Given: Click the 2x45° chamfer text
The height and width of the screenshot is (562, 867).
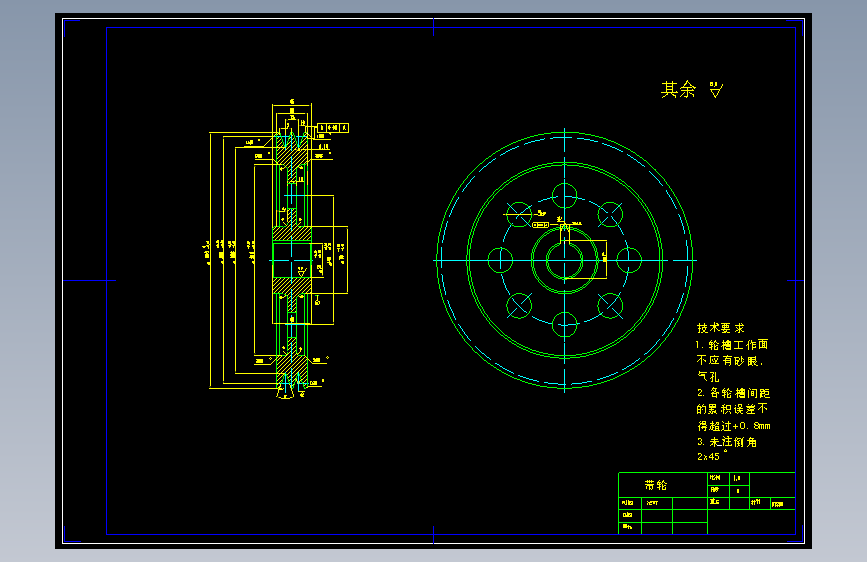Looking at the screenshot, I should [x=712, y=456].
